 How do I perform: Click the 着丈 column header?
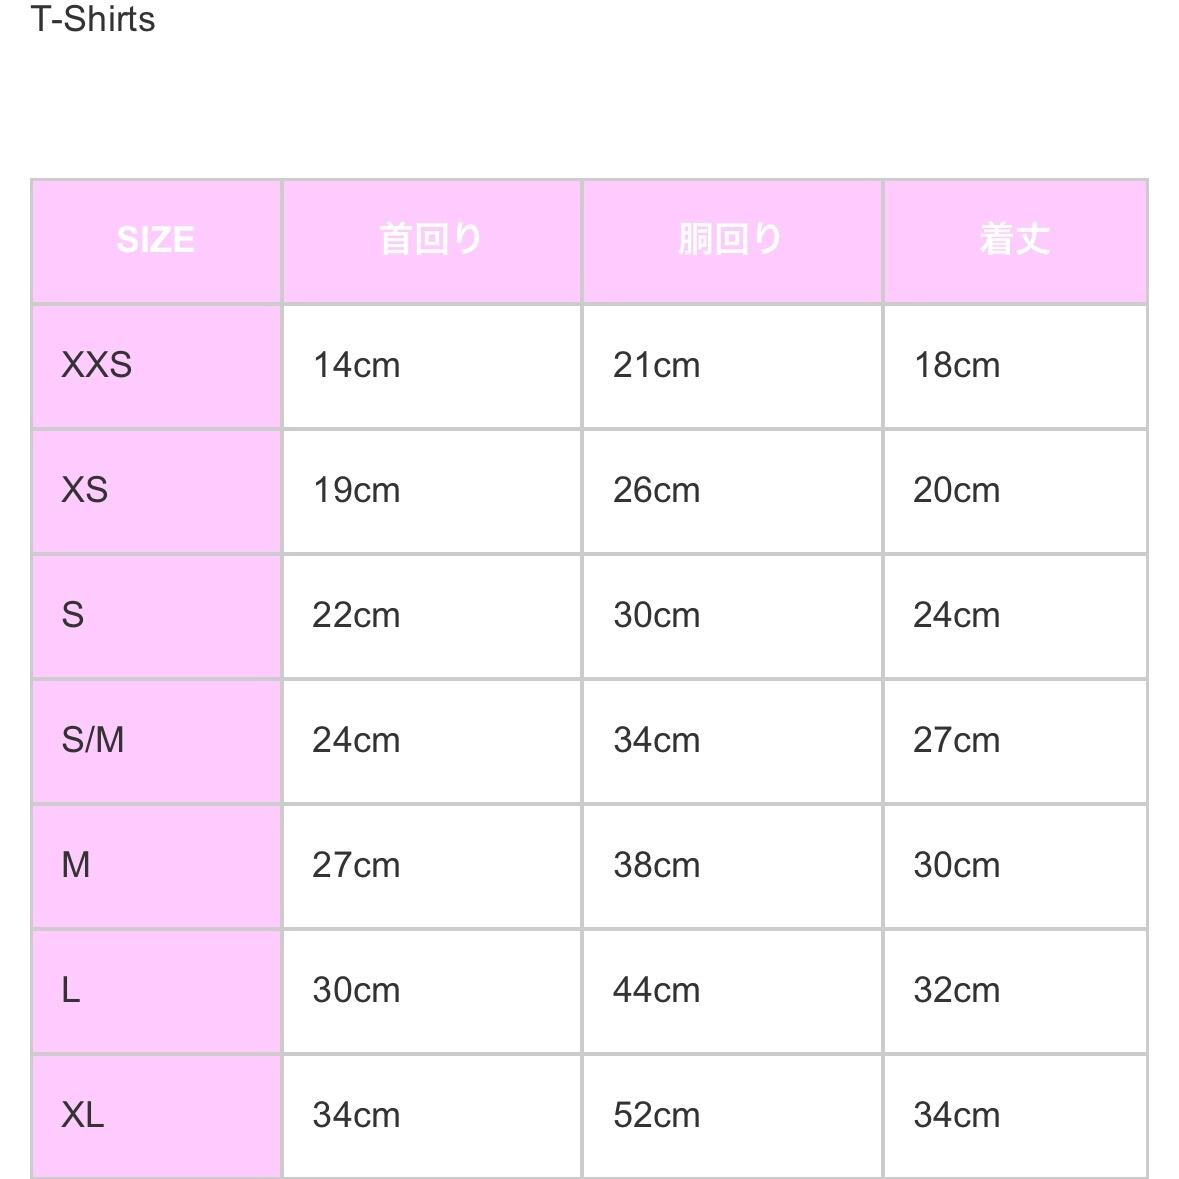coord(1015,240)
